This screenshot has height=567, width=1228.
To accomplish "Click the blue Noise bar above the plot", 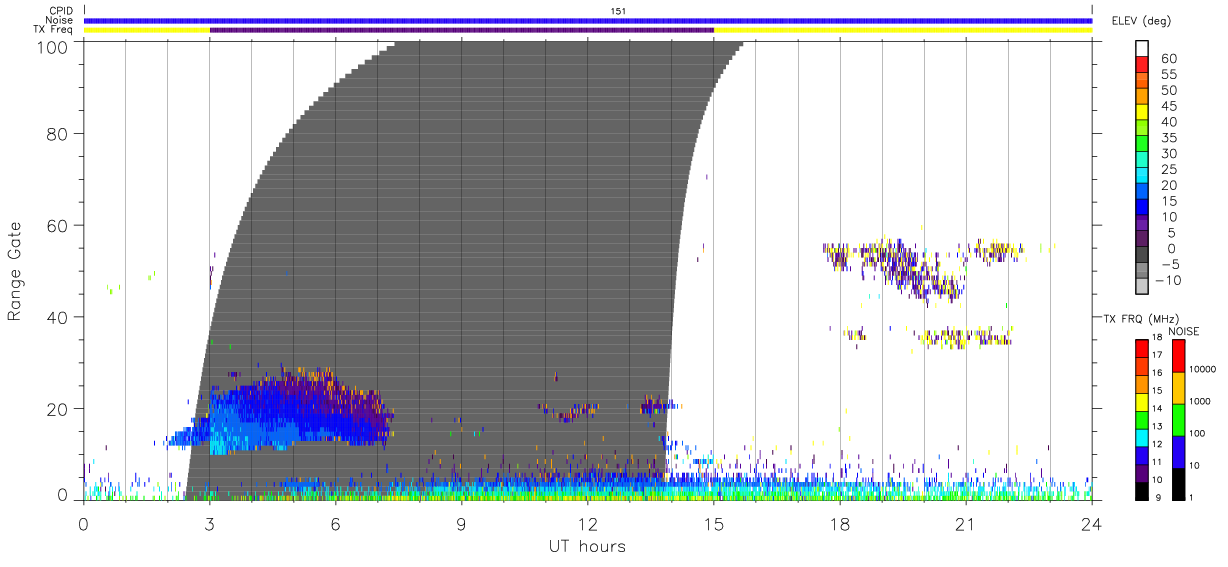I will point(588,20).
